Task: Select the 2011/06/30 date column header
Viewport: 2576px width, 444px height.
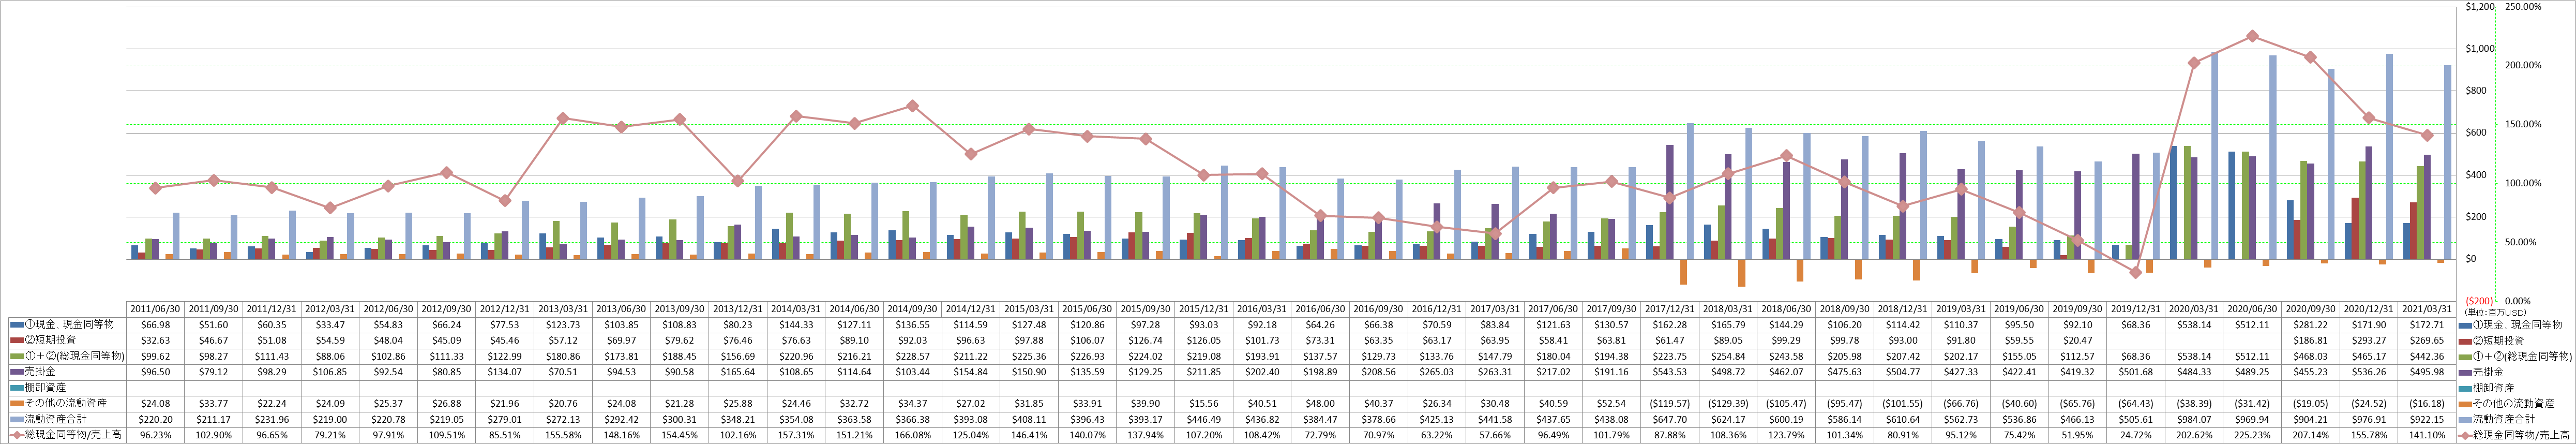Action: (155, 309)
